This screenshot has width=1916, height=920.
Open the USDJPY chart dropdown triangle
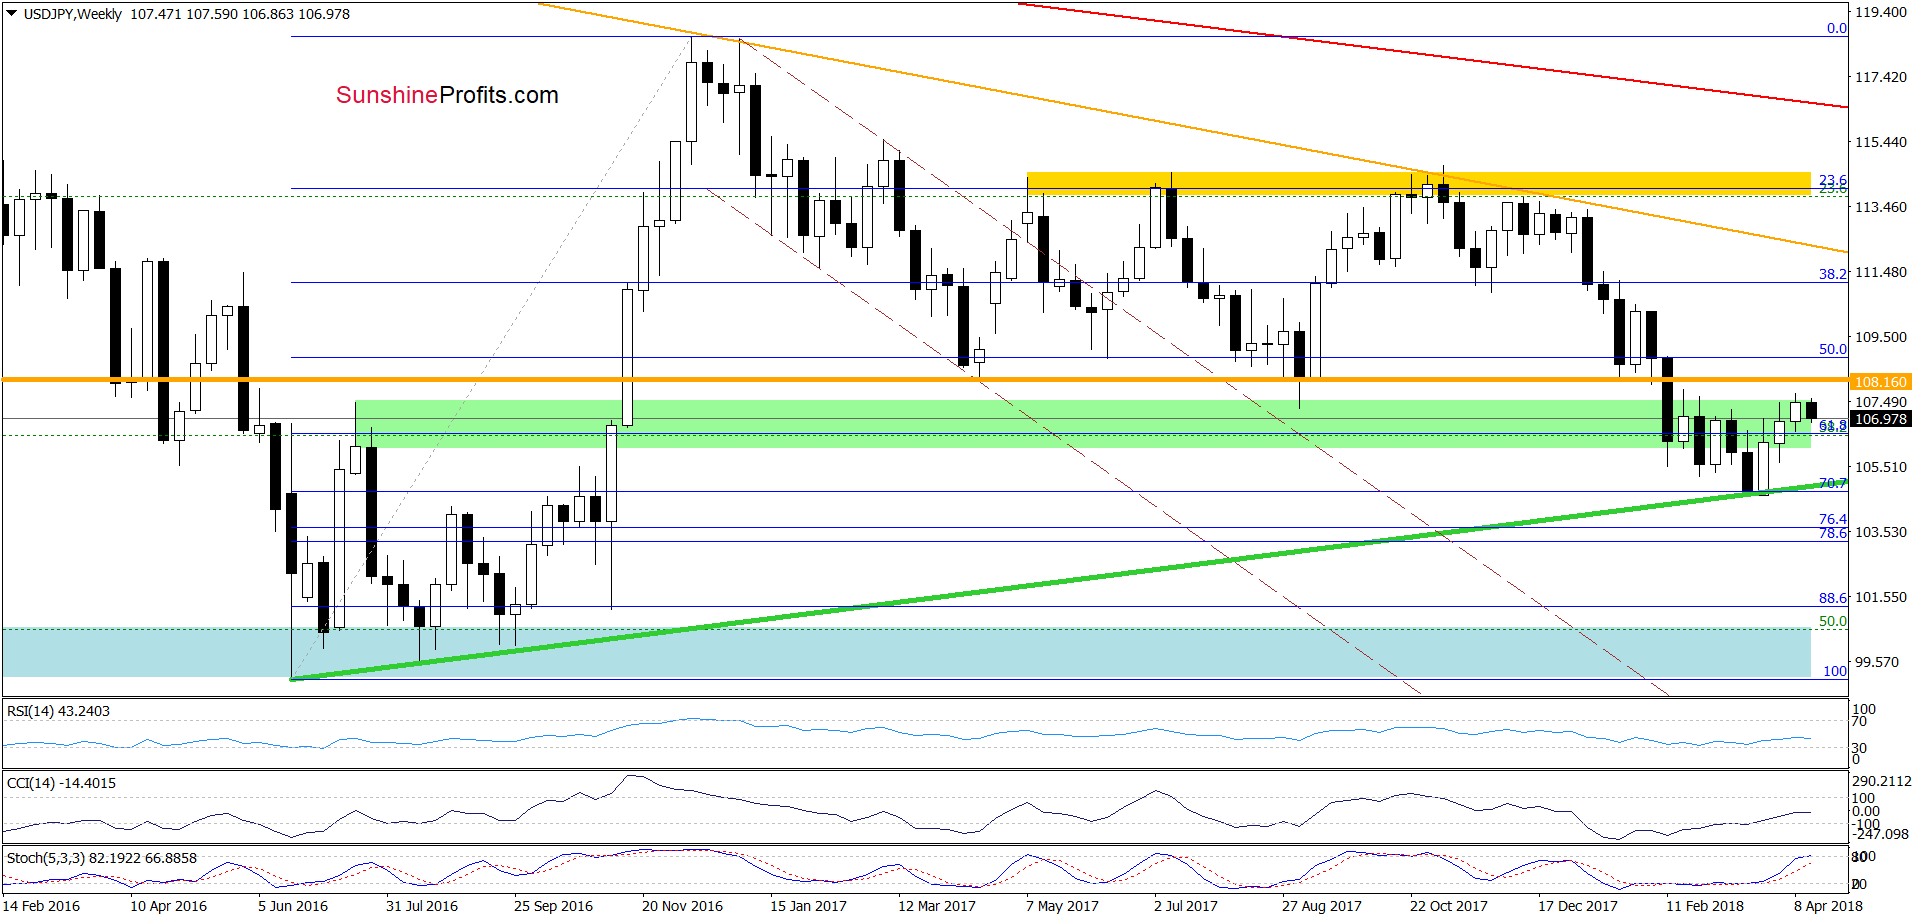12,14
